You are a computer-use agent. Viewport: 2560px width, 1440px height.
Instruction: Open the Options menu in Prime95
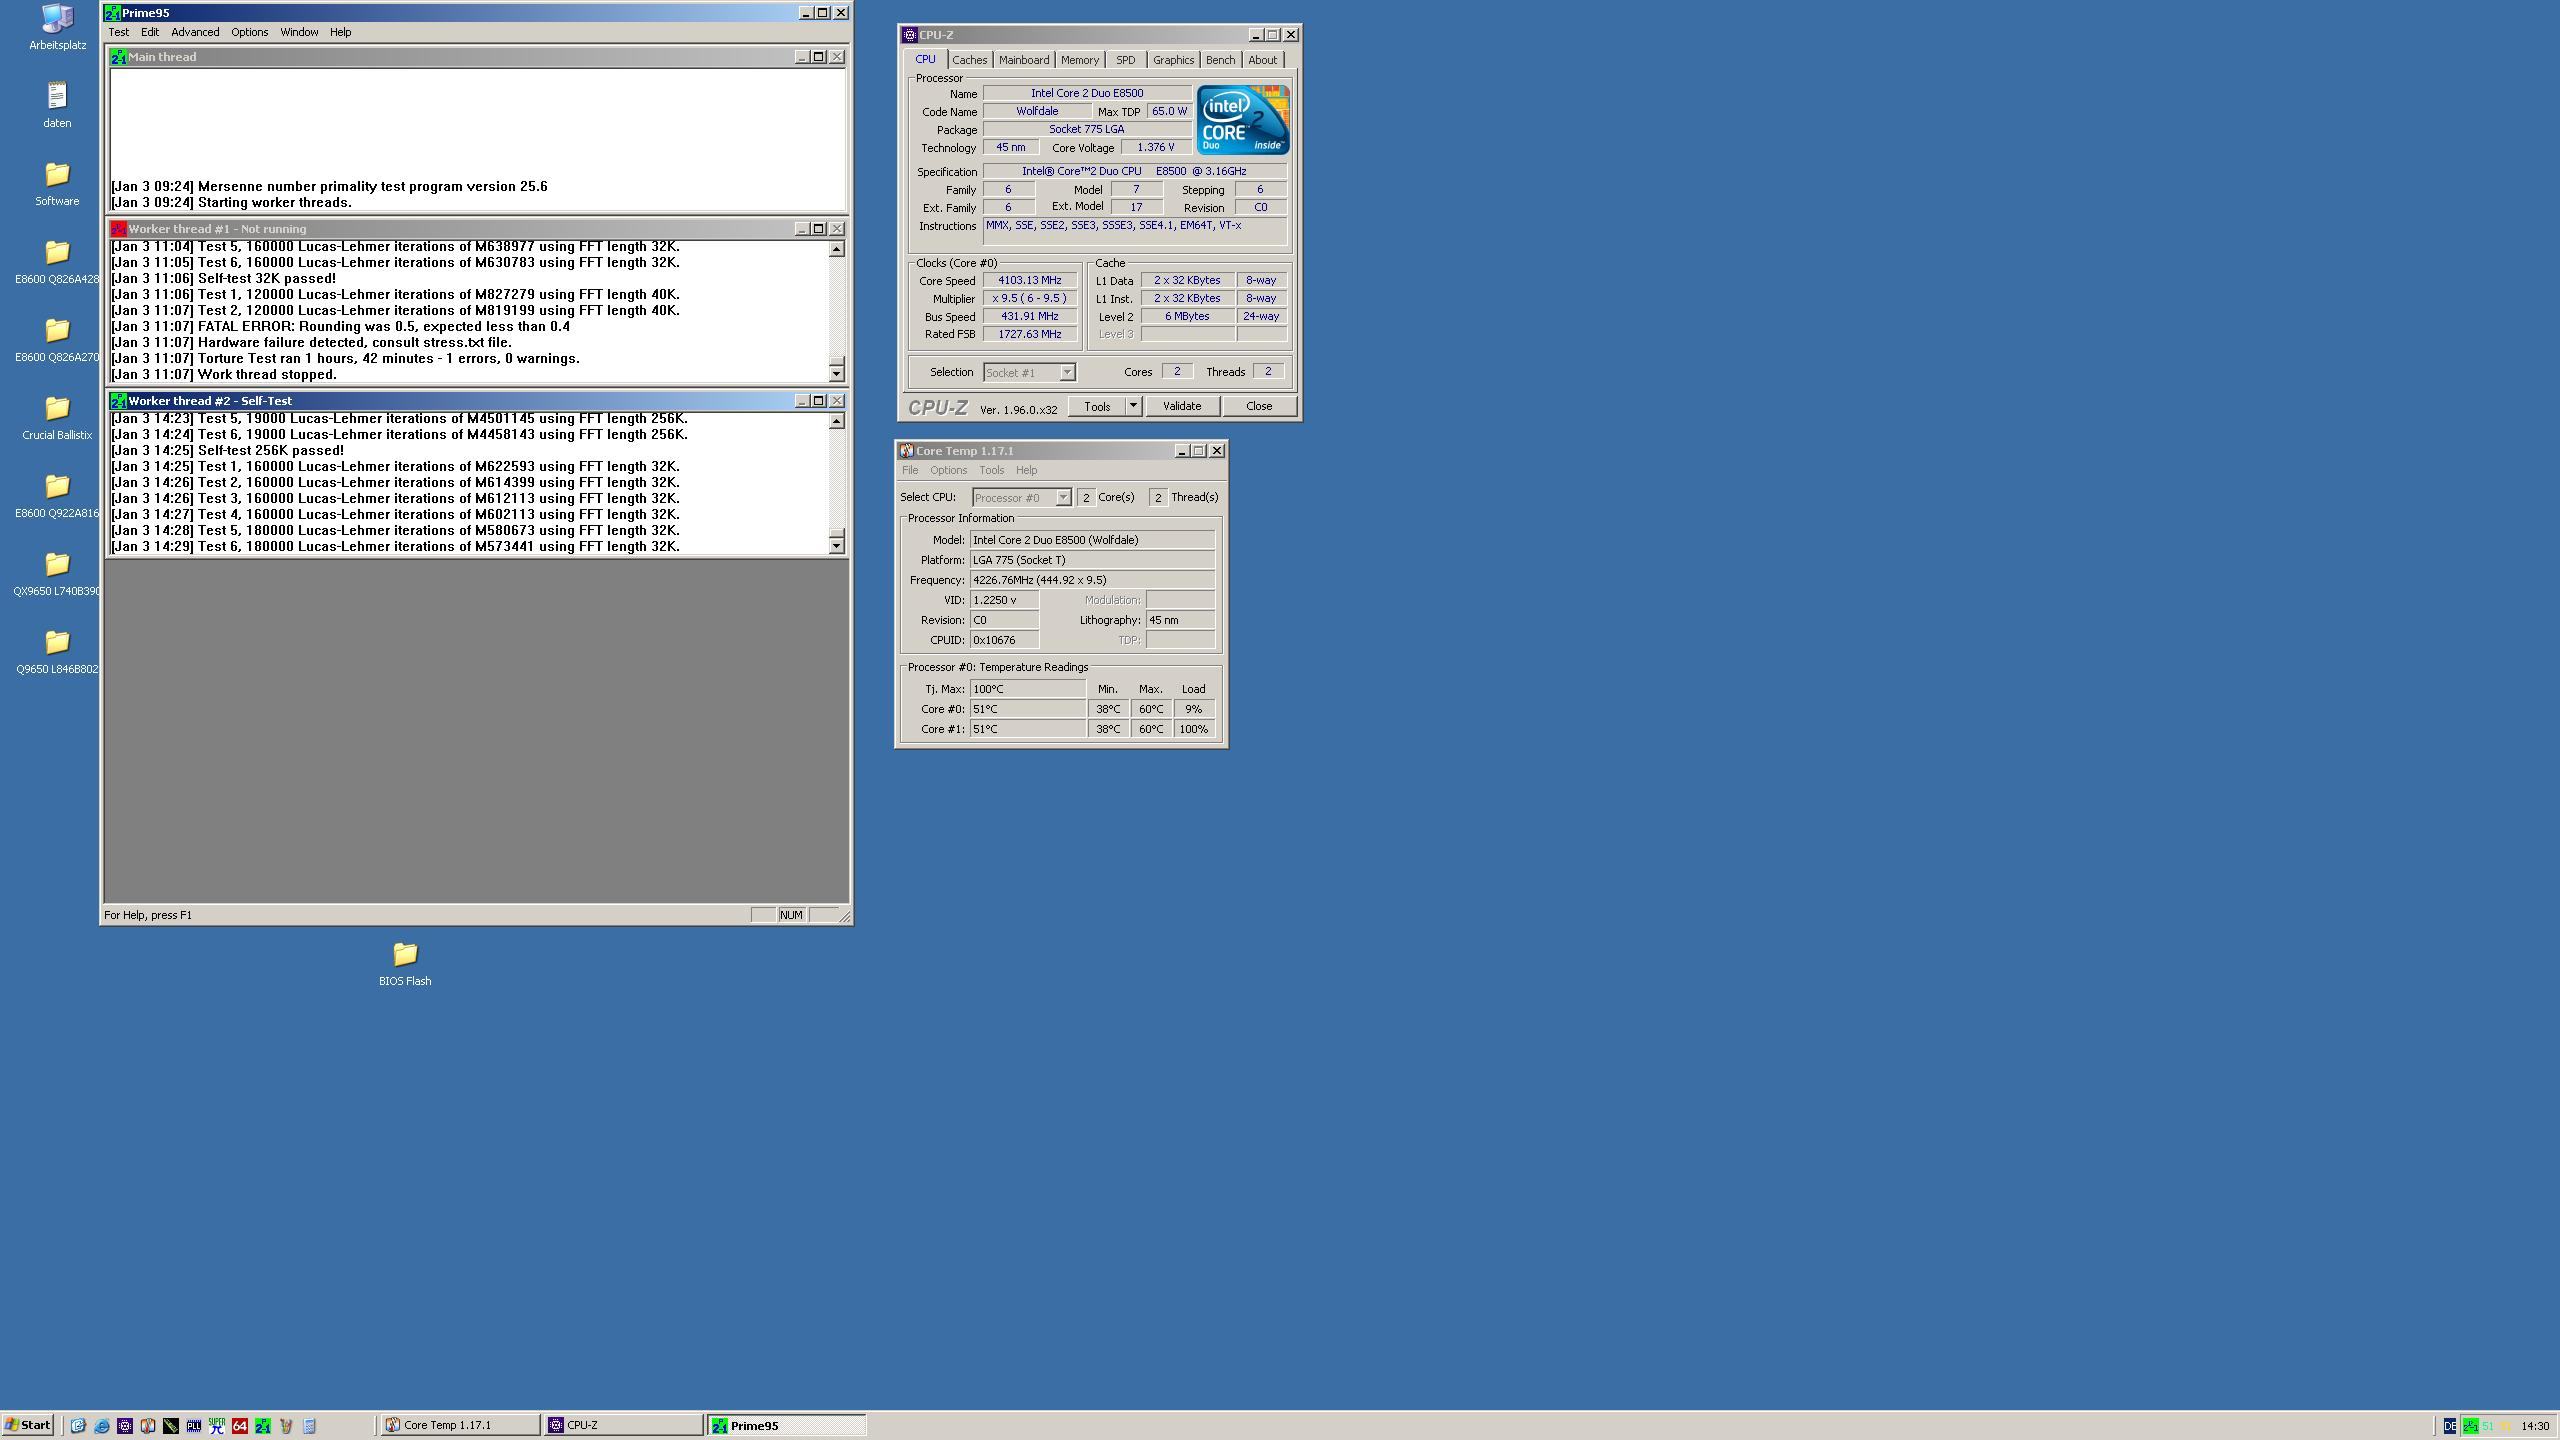[x=250, y=32]
